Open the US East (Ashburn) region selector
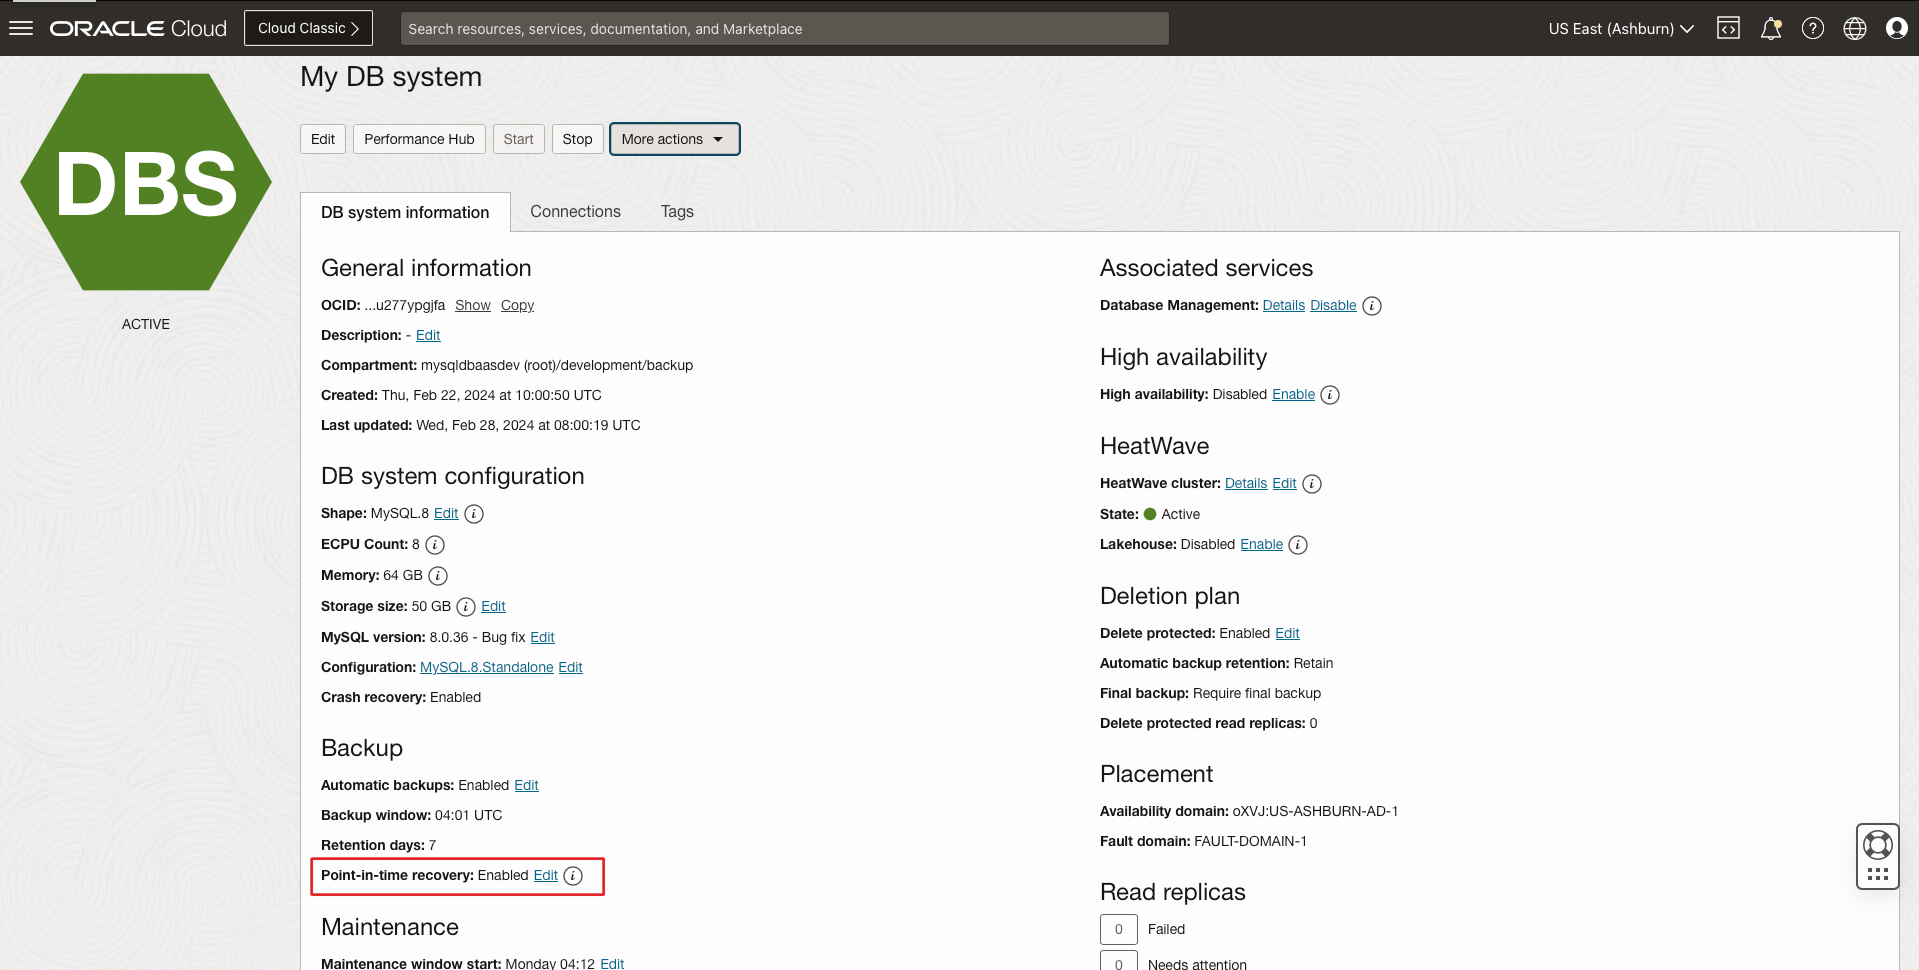1919x970 pixels. point(1620,28)
